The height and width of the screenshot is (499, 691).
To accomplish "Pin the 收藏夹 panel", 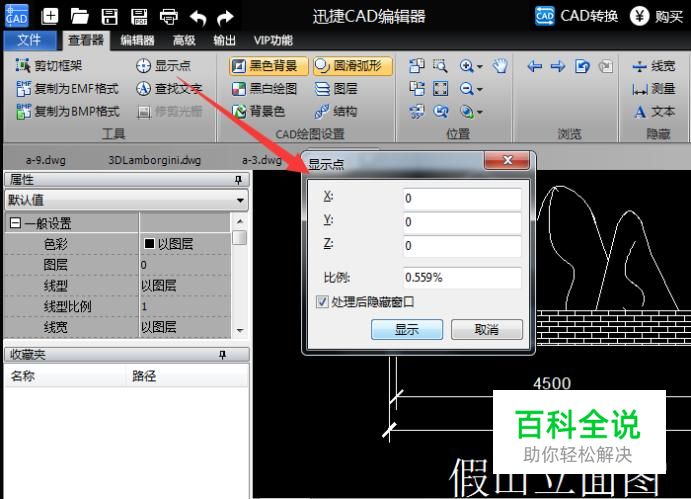I will pyautogui.click(x=223, y=354).
